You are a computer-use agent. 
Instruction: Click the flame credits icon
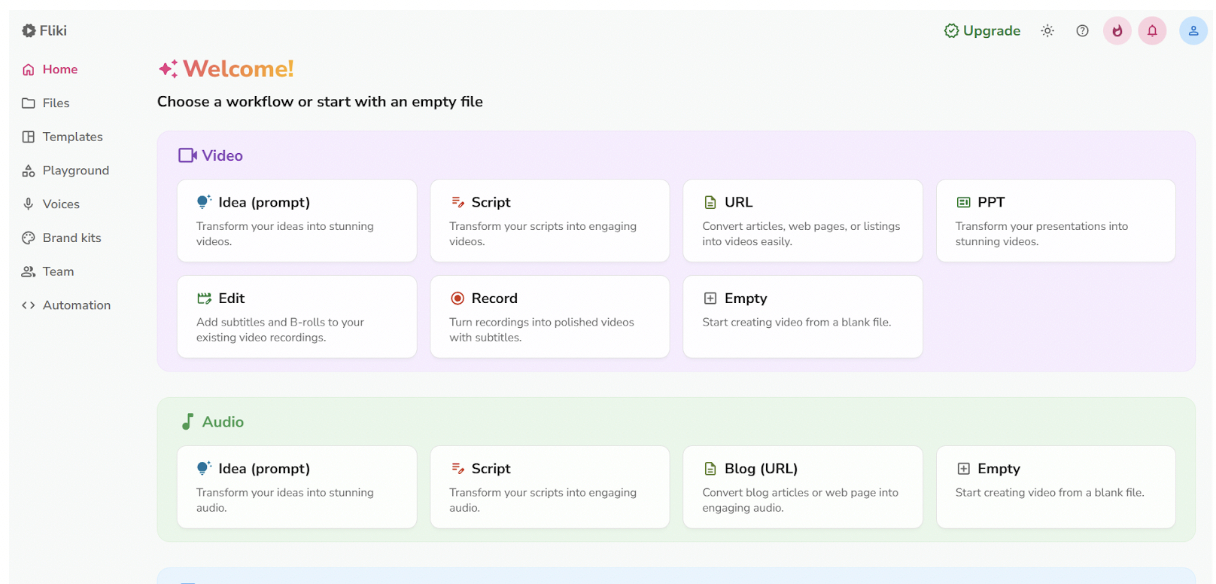pos(1117,31)
